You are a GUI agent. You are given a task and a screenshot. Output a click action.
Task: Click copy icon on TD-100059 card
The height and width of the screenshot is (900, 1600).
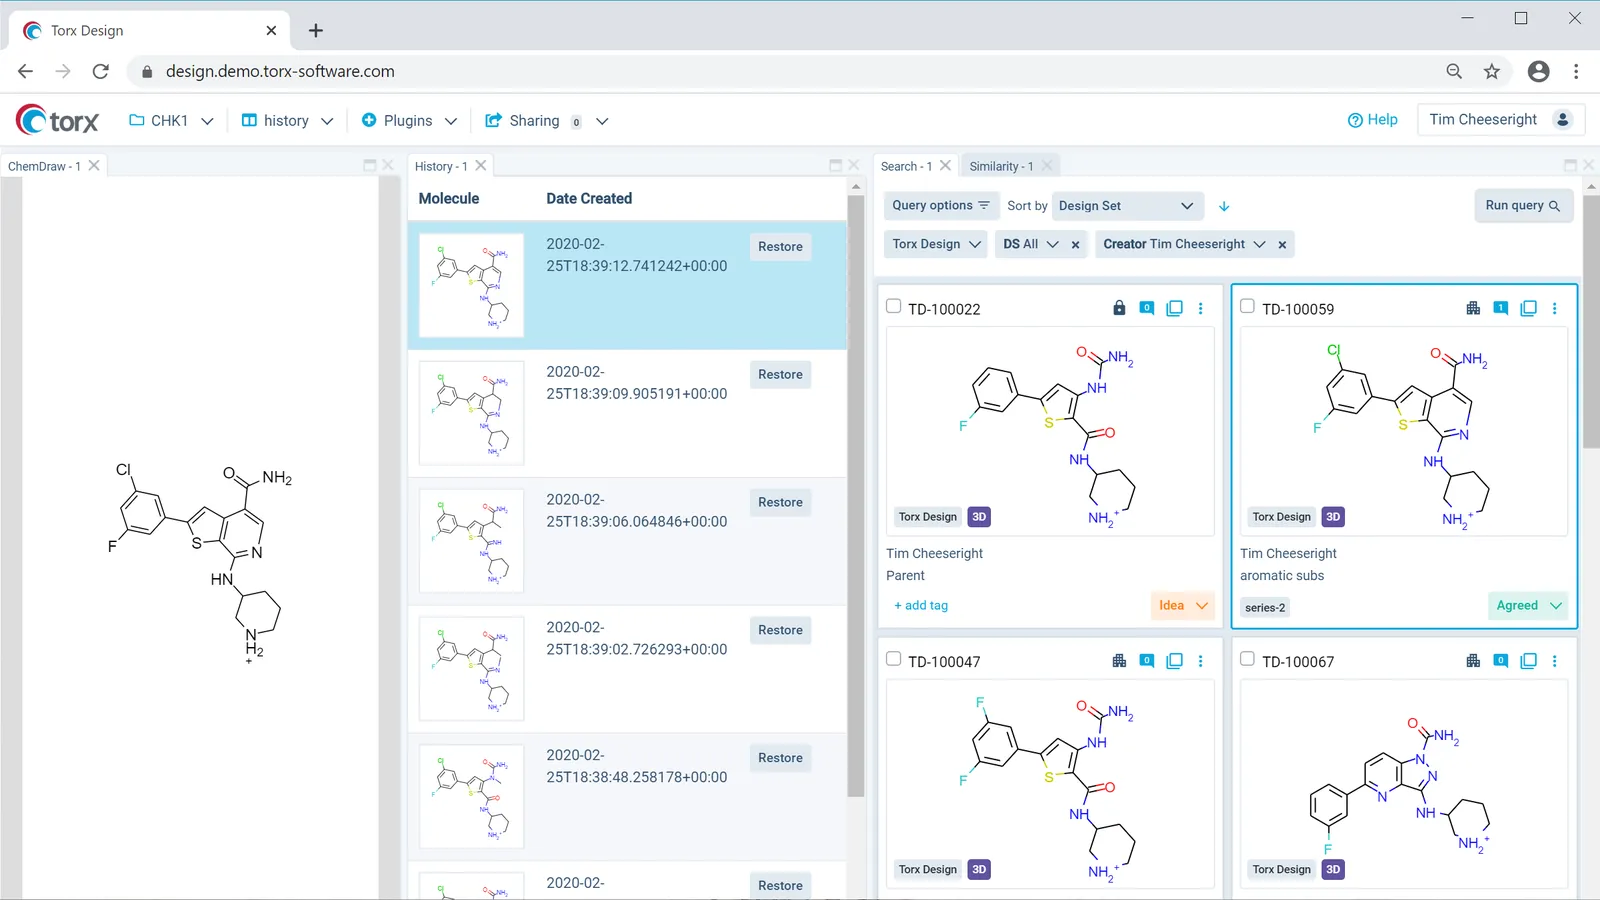click(x=1529, y=308)
